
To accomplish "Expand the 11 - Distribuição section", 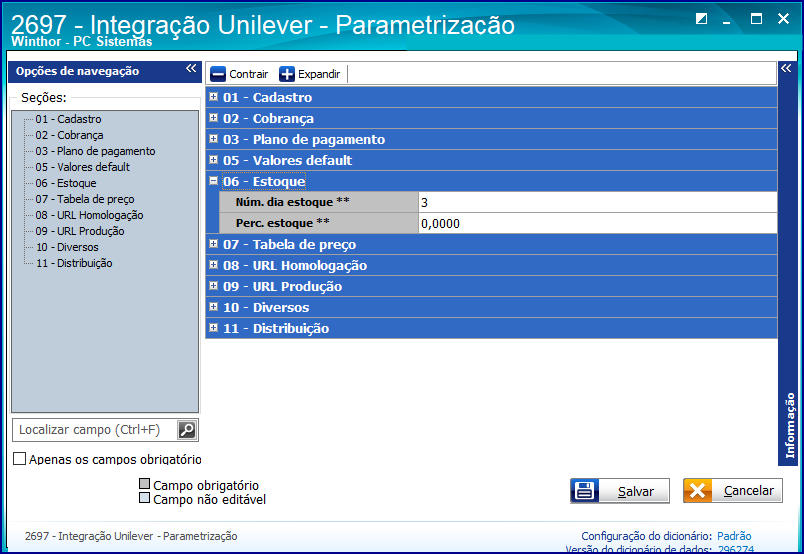I will [214, 328].
